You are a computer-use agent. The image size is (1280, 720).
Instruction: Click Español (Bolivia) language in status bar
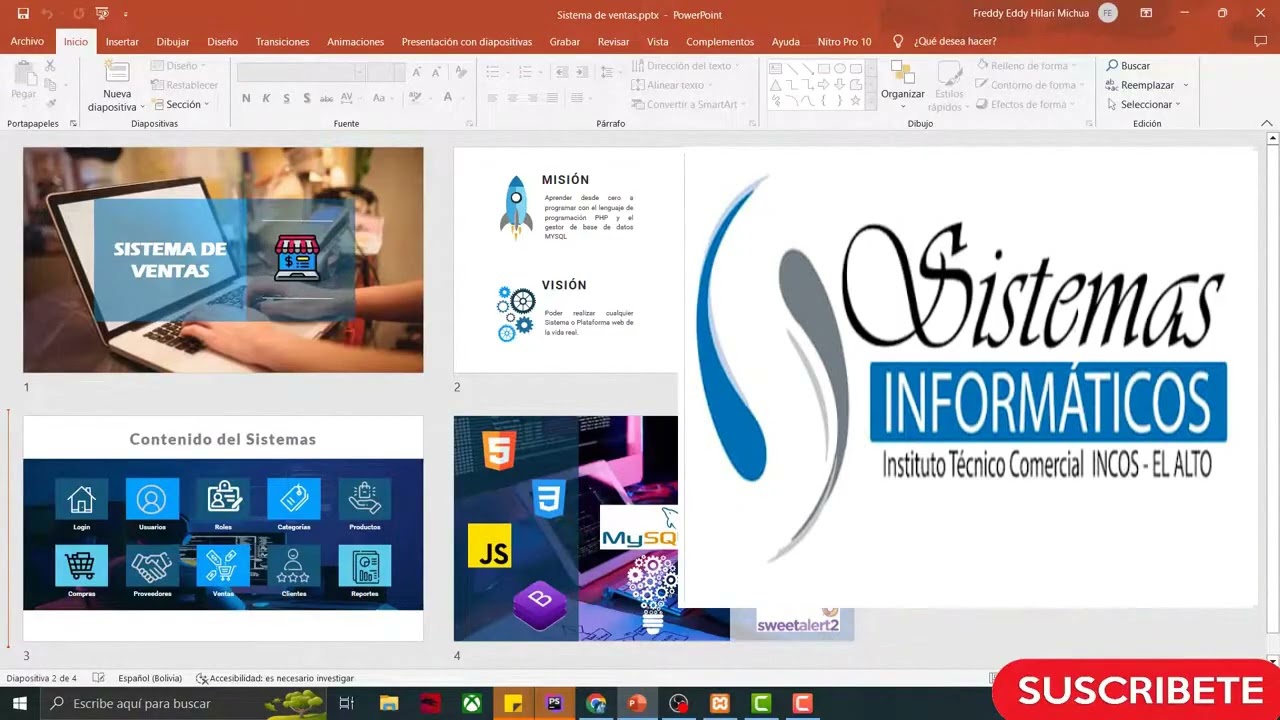[150, 678]
